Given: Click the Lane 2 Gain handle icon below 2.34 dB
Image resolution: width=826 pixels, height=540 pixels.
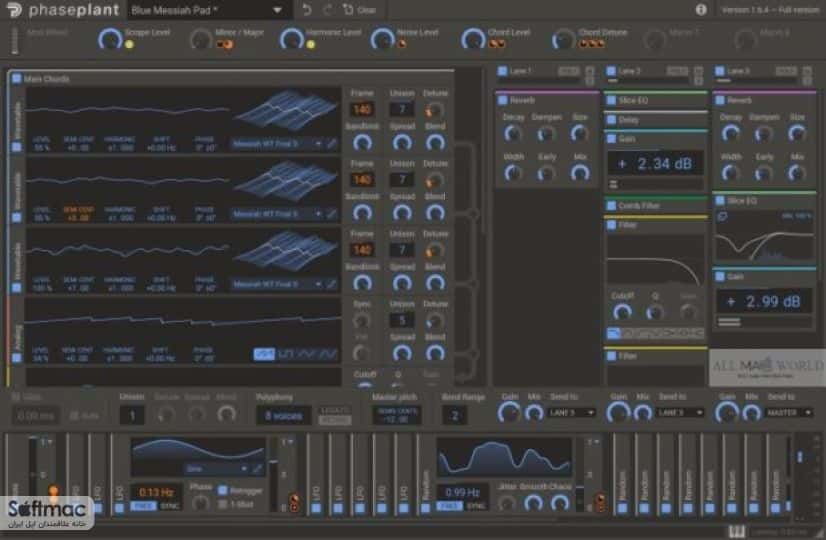Looking at the screenshot, I should pos(613,184).
